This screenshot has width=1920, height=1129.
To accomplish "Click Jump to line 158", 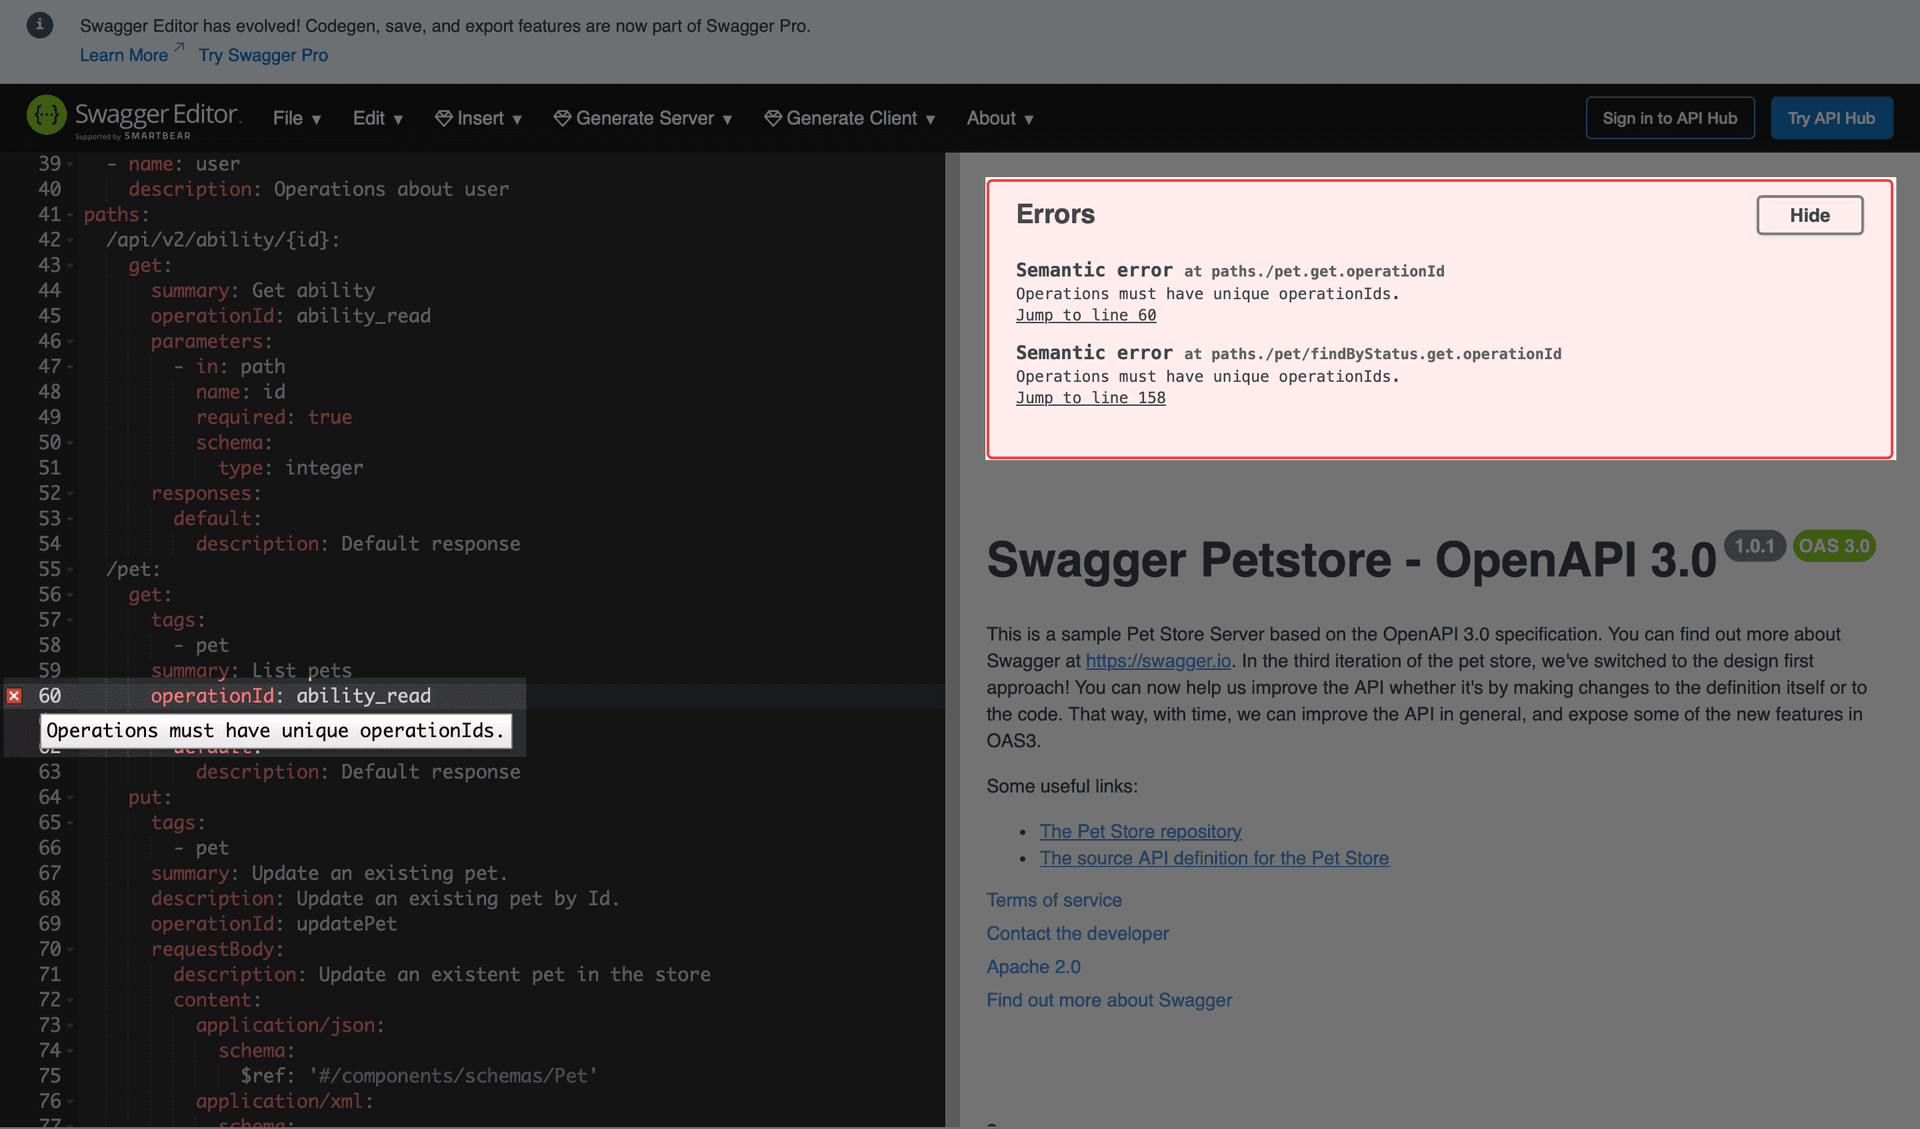I will (x=1090, y=397).
